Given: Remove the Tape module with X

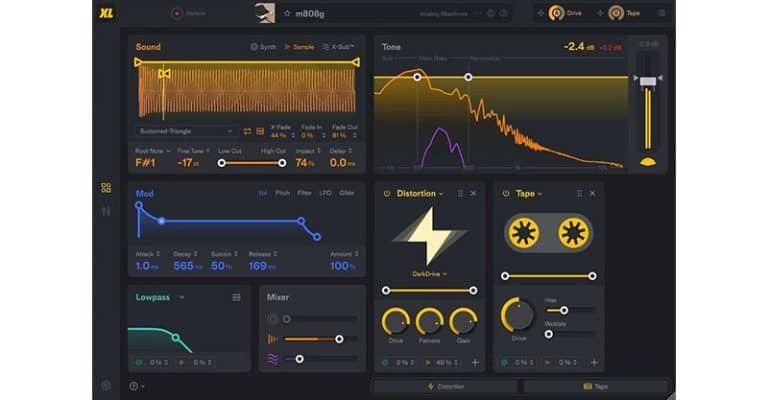Looking at the screenshot, I should click(x=592, y=193).
